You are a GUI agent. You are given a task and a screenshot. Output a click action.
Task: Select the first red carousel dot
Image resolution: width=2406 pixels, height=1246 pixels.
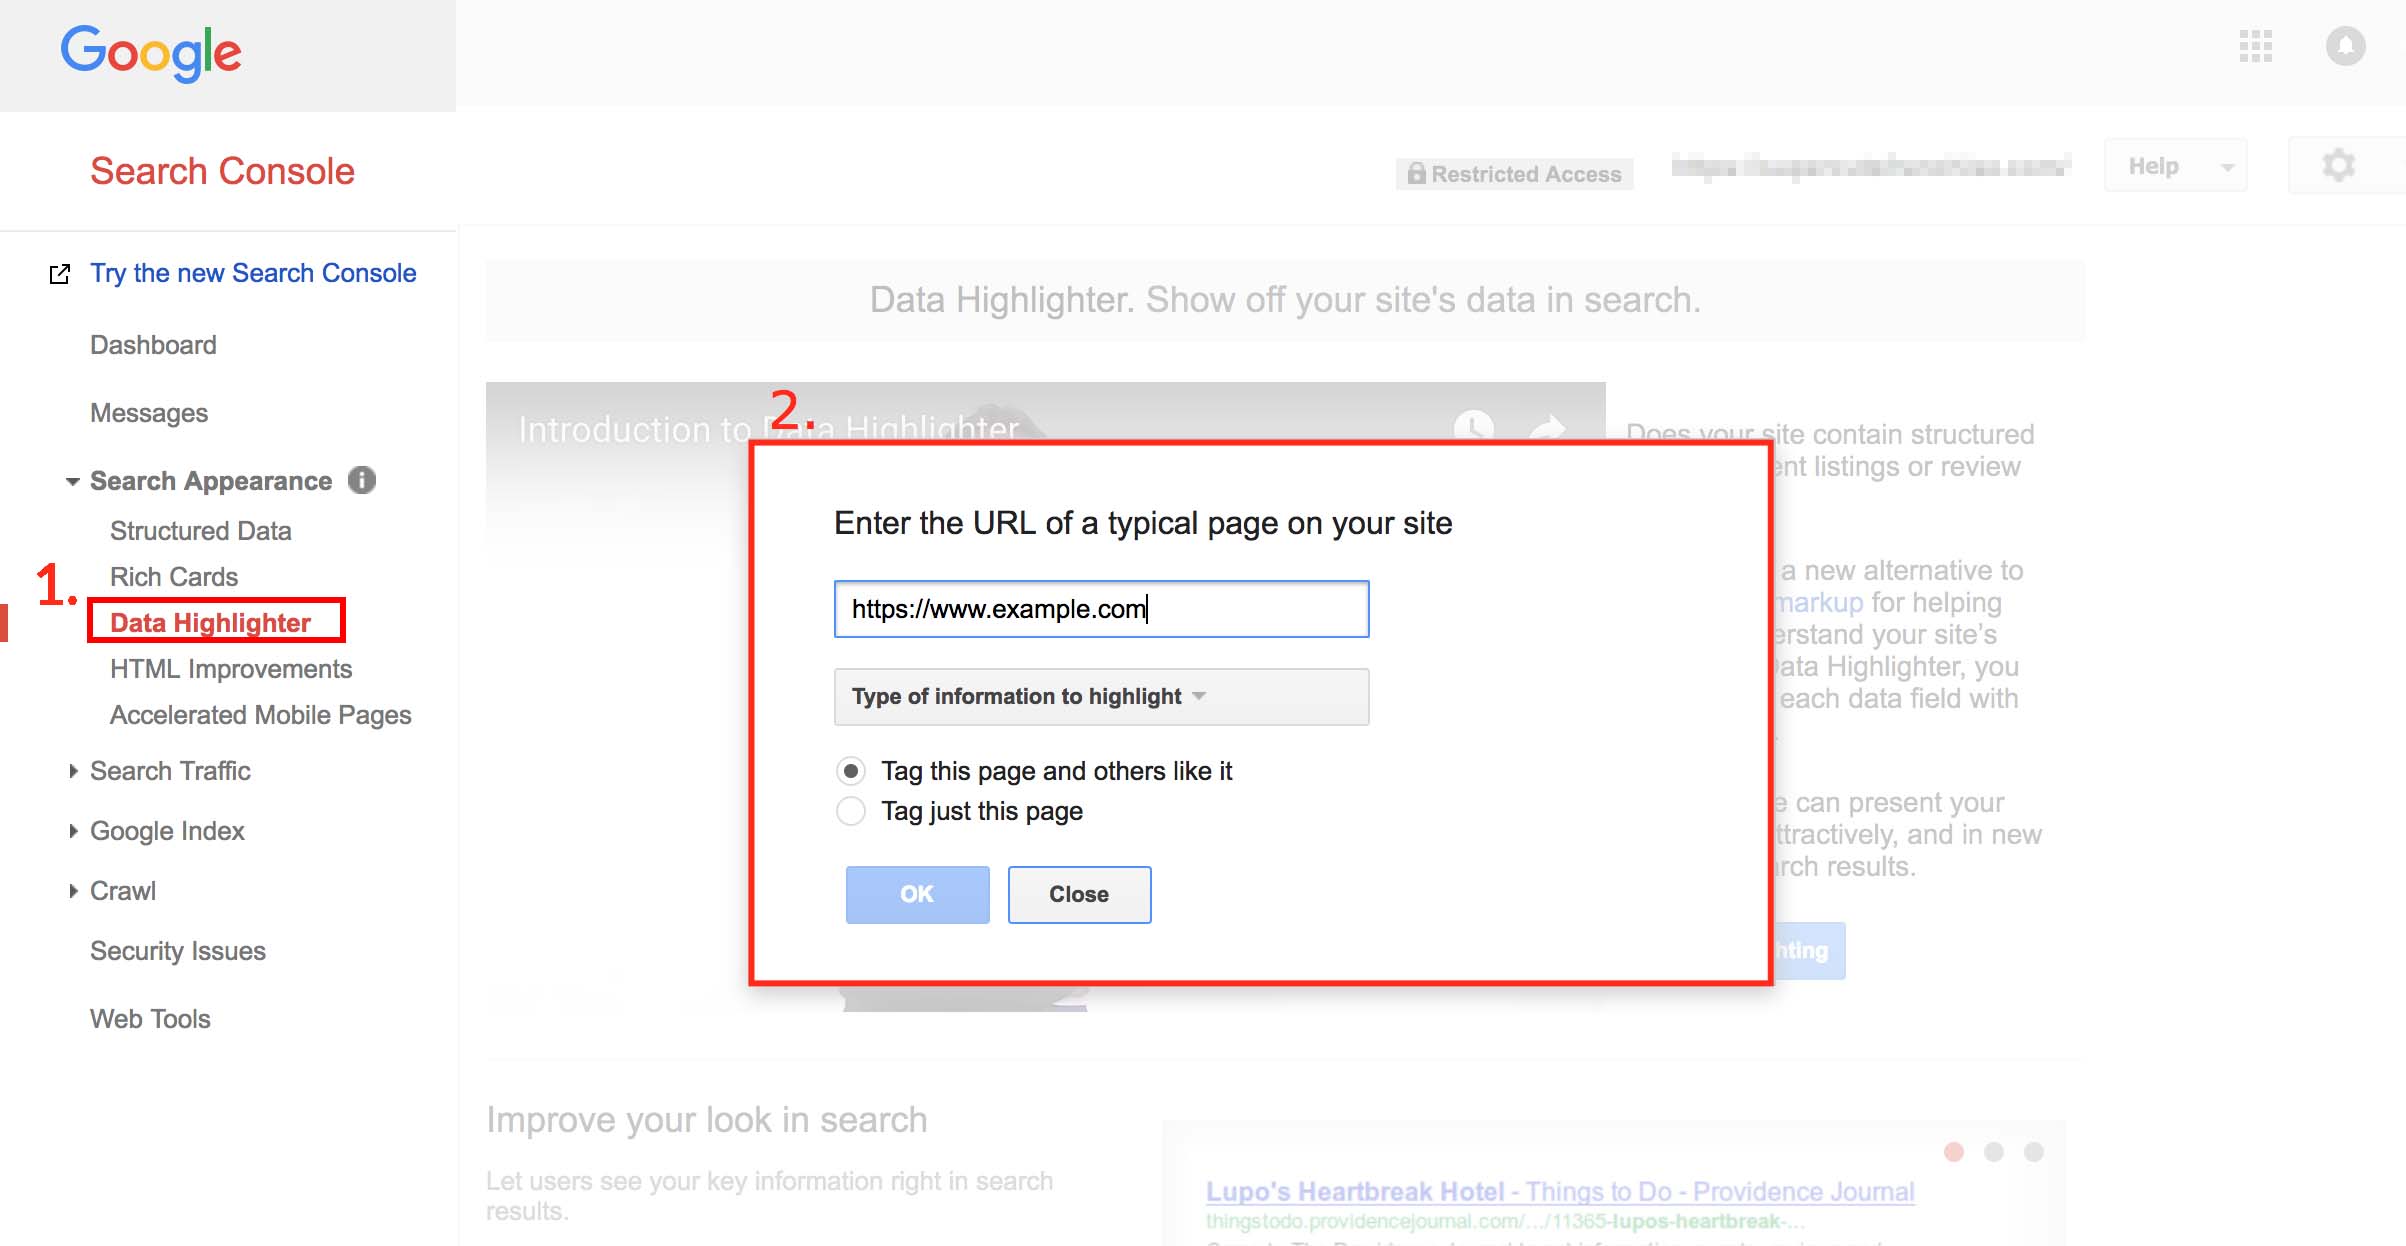pos(1953,1152)
